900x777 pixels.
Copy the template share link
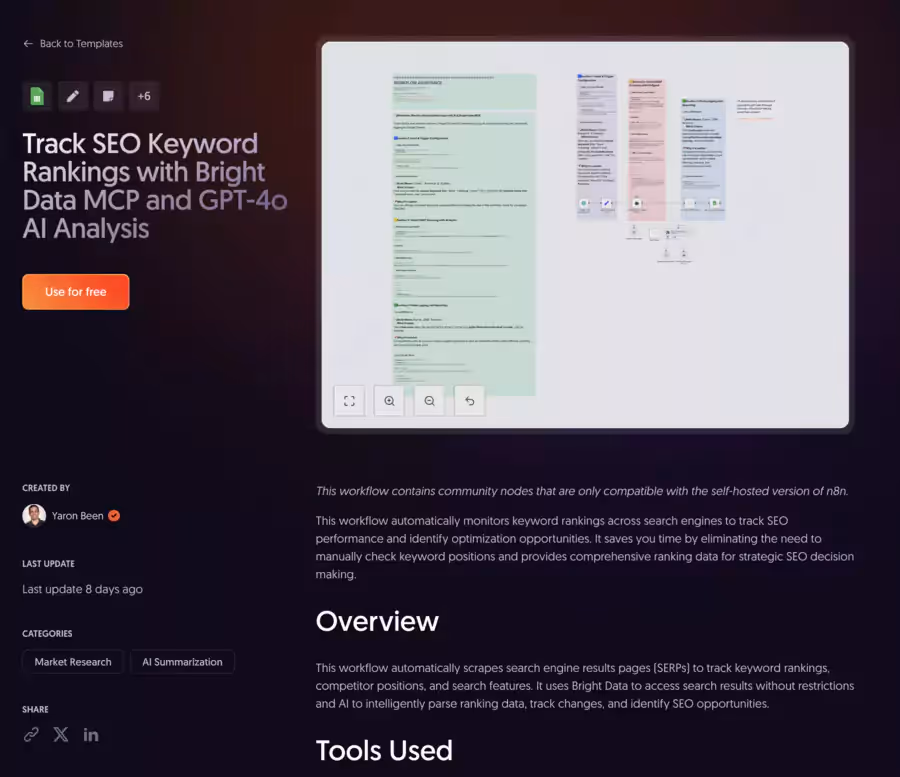(x=31, y=735)
